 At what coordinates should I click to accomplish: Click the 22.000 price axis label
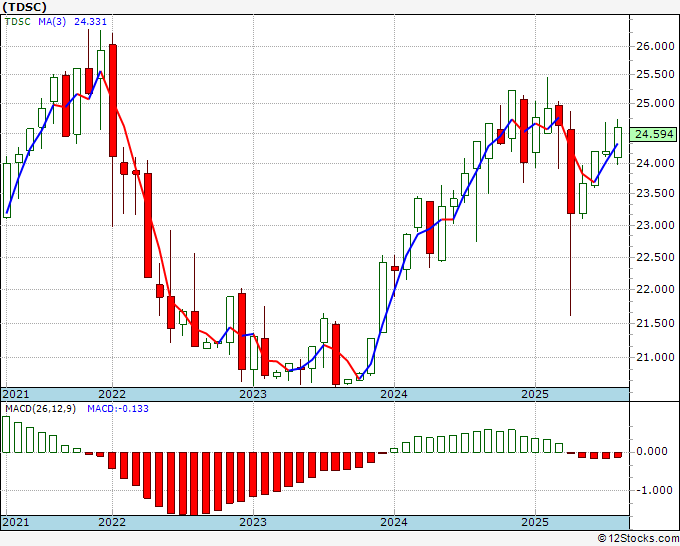coord(655,289)
